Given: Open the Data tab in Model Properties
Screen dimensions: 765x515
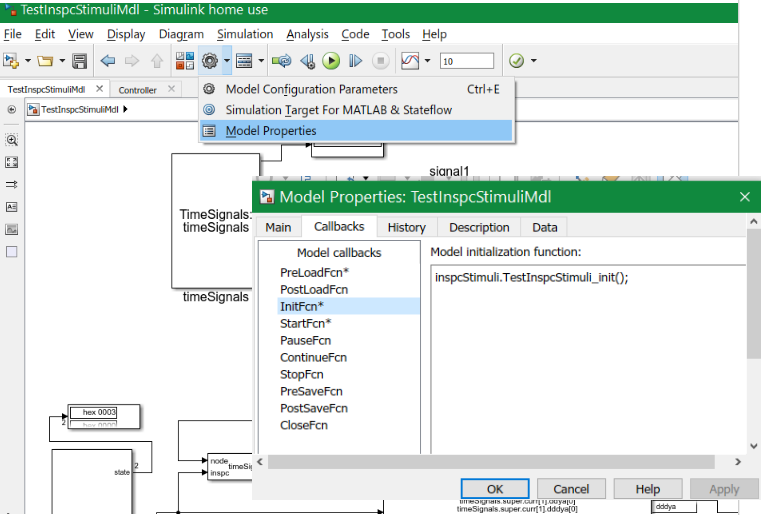Looking at the screenshot, I should 544,228.
